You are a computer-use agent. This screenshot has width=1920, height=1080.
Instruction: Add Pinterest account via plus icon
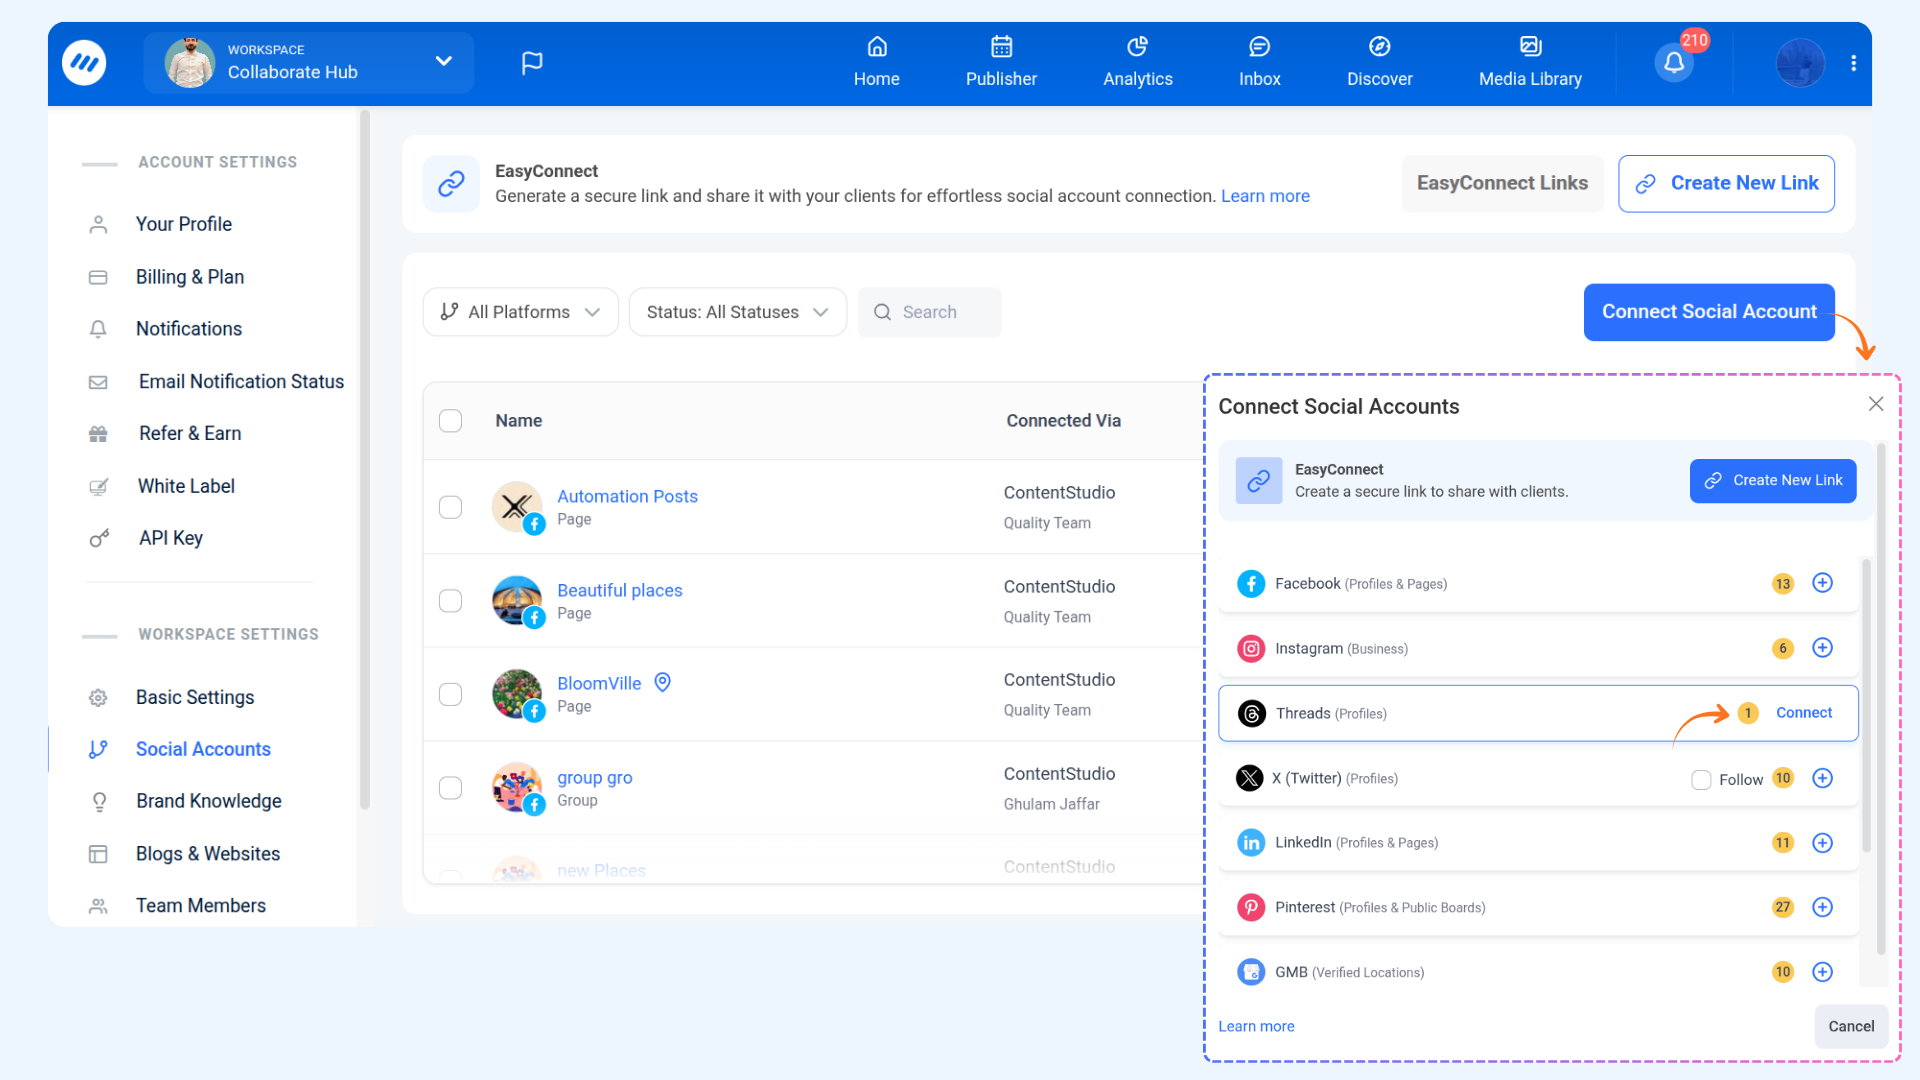pyautogui.click(x=1822, y=907)
